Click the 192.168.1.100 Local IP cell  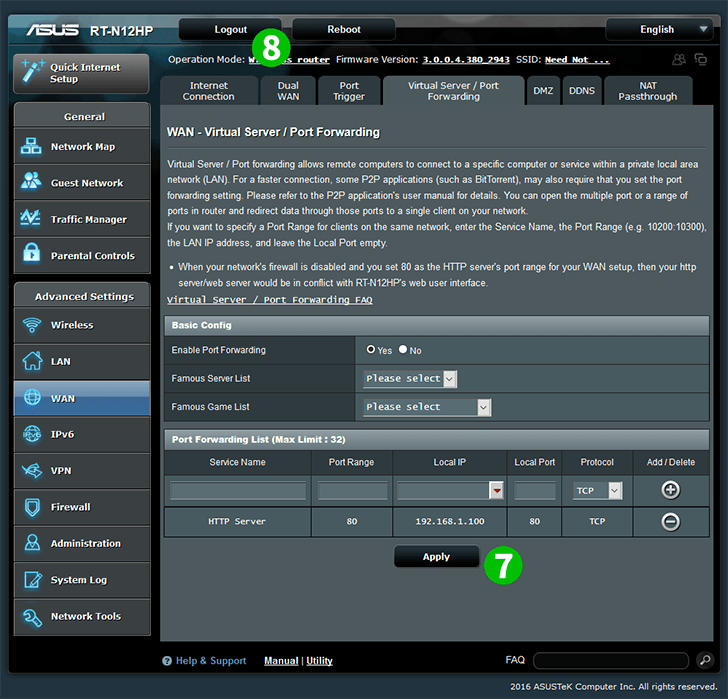click(449, 522)
